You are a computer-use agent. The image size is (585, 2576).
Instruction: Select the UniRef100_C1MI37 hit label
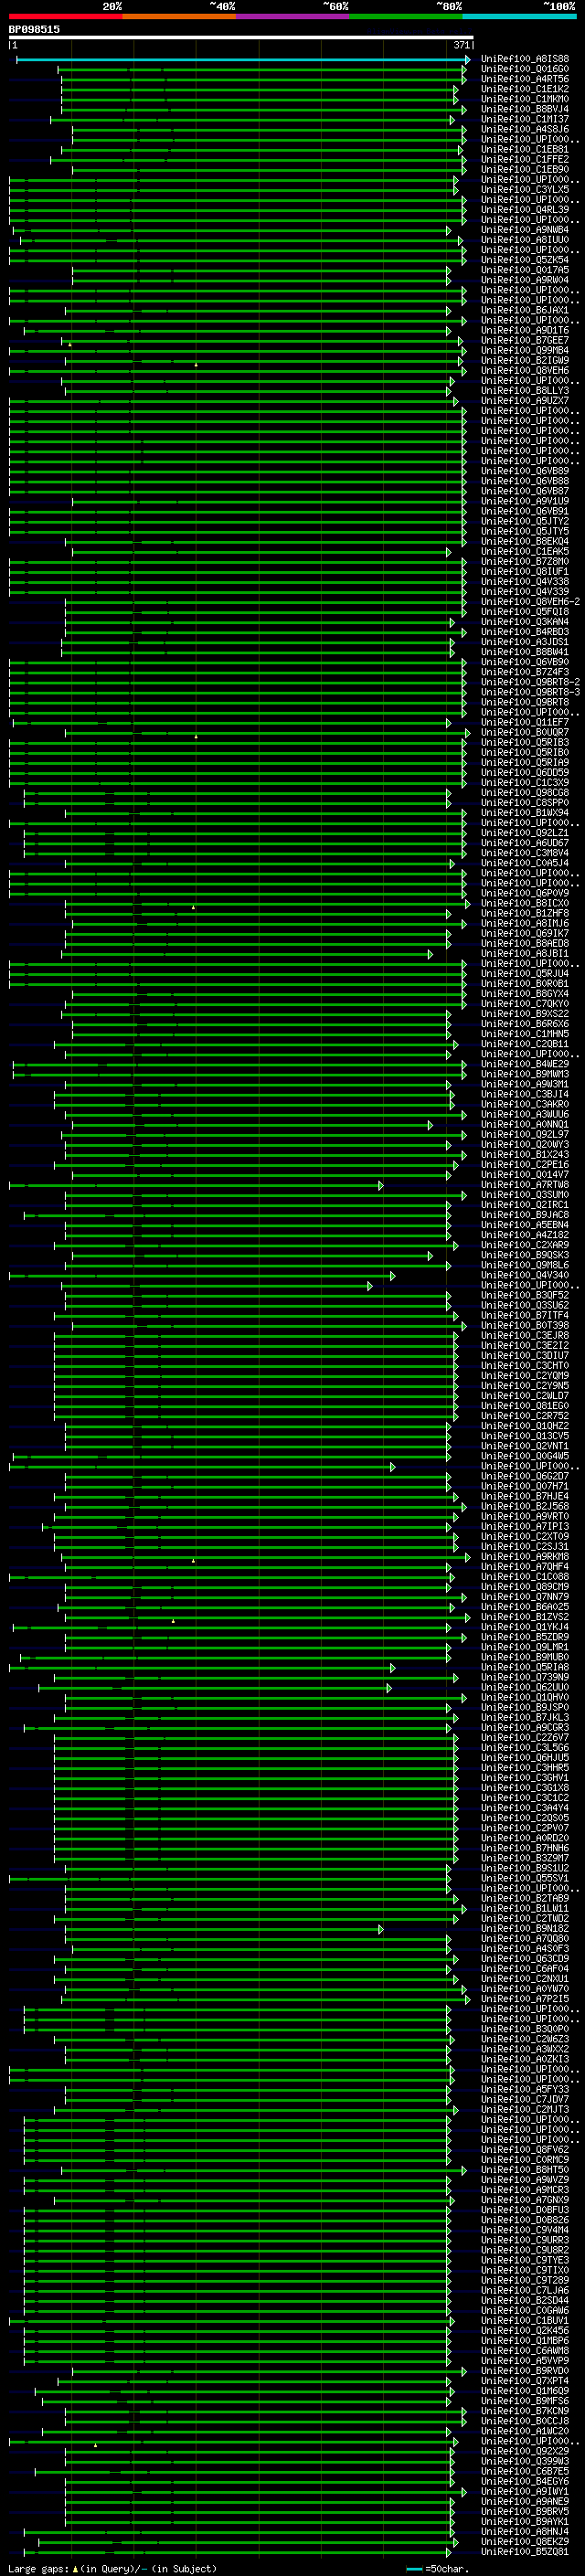[x=525, y=119]
